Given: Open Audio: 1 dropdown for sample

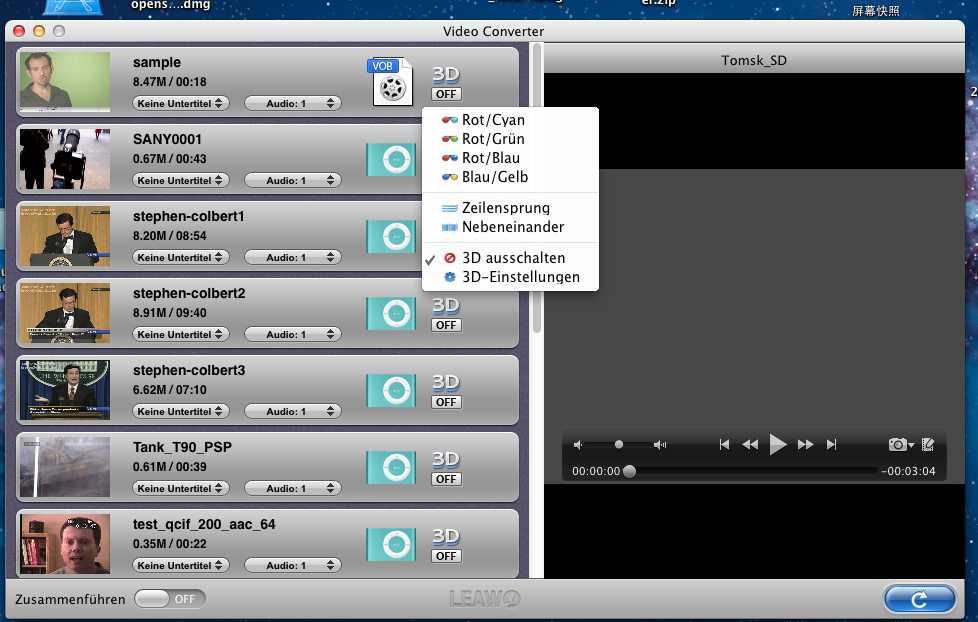Looking at the screenshot, I should point(293,104).
